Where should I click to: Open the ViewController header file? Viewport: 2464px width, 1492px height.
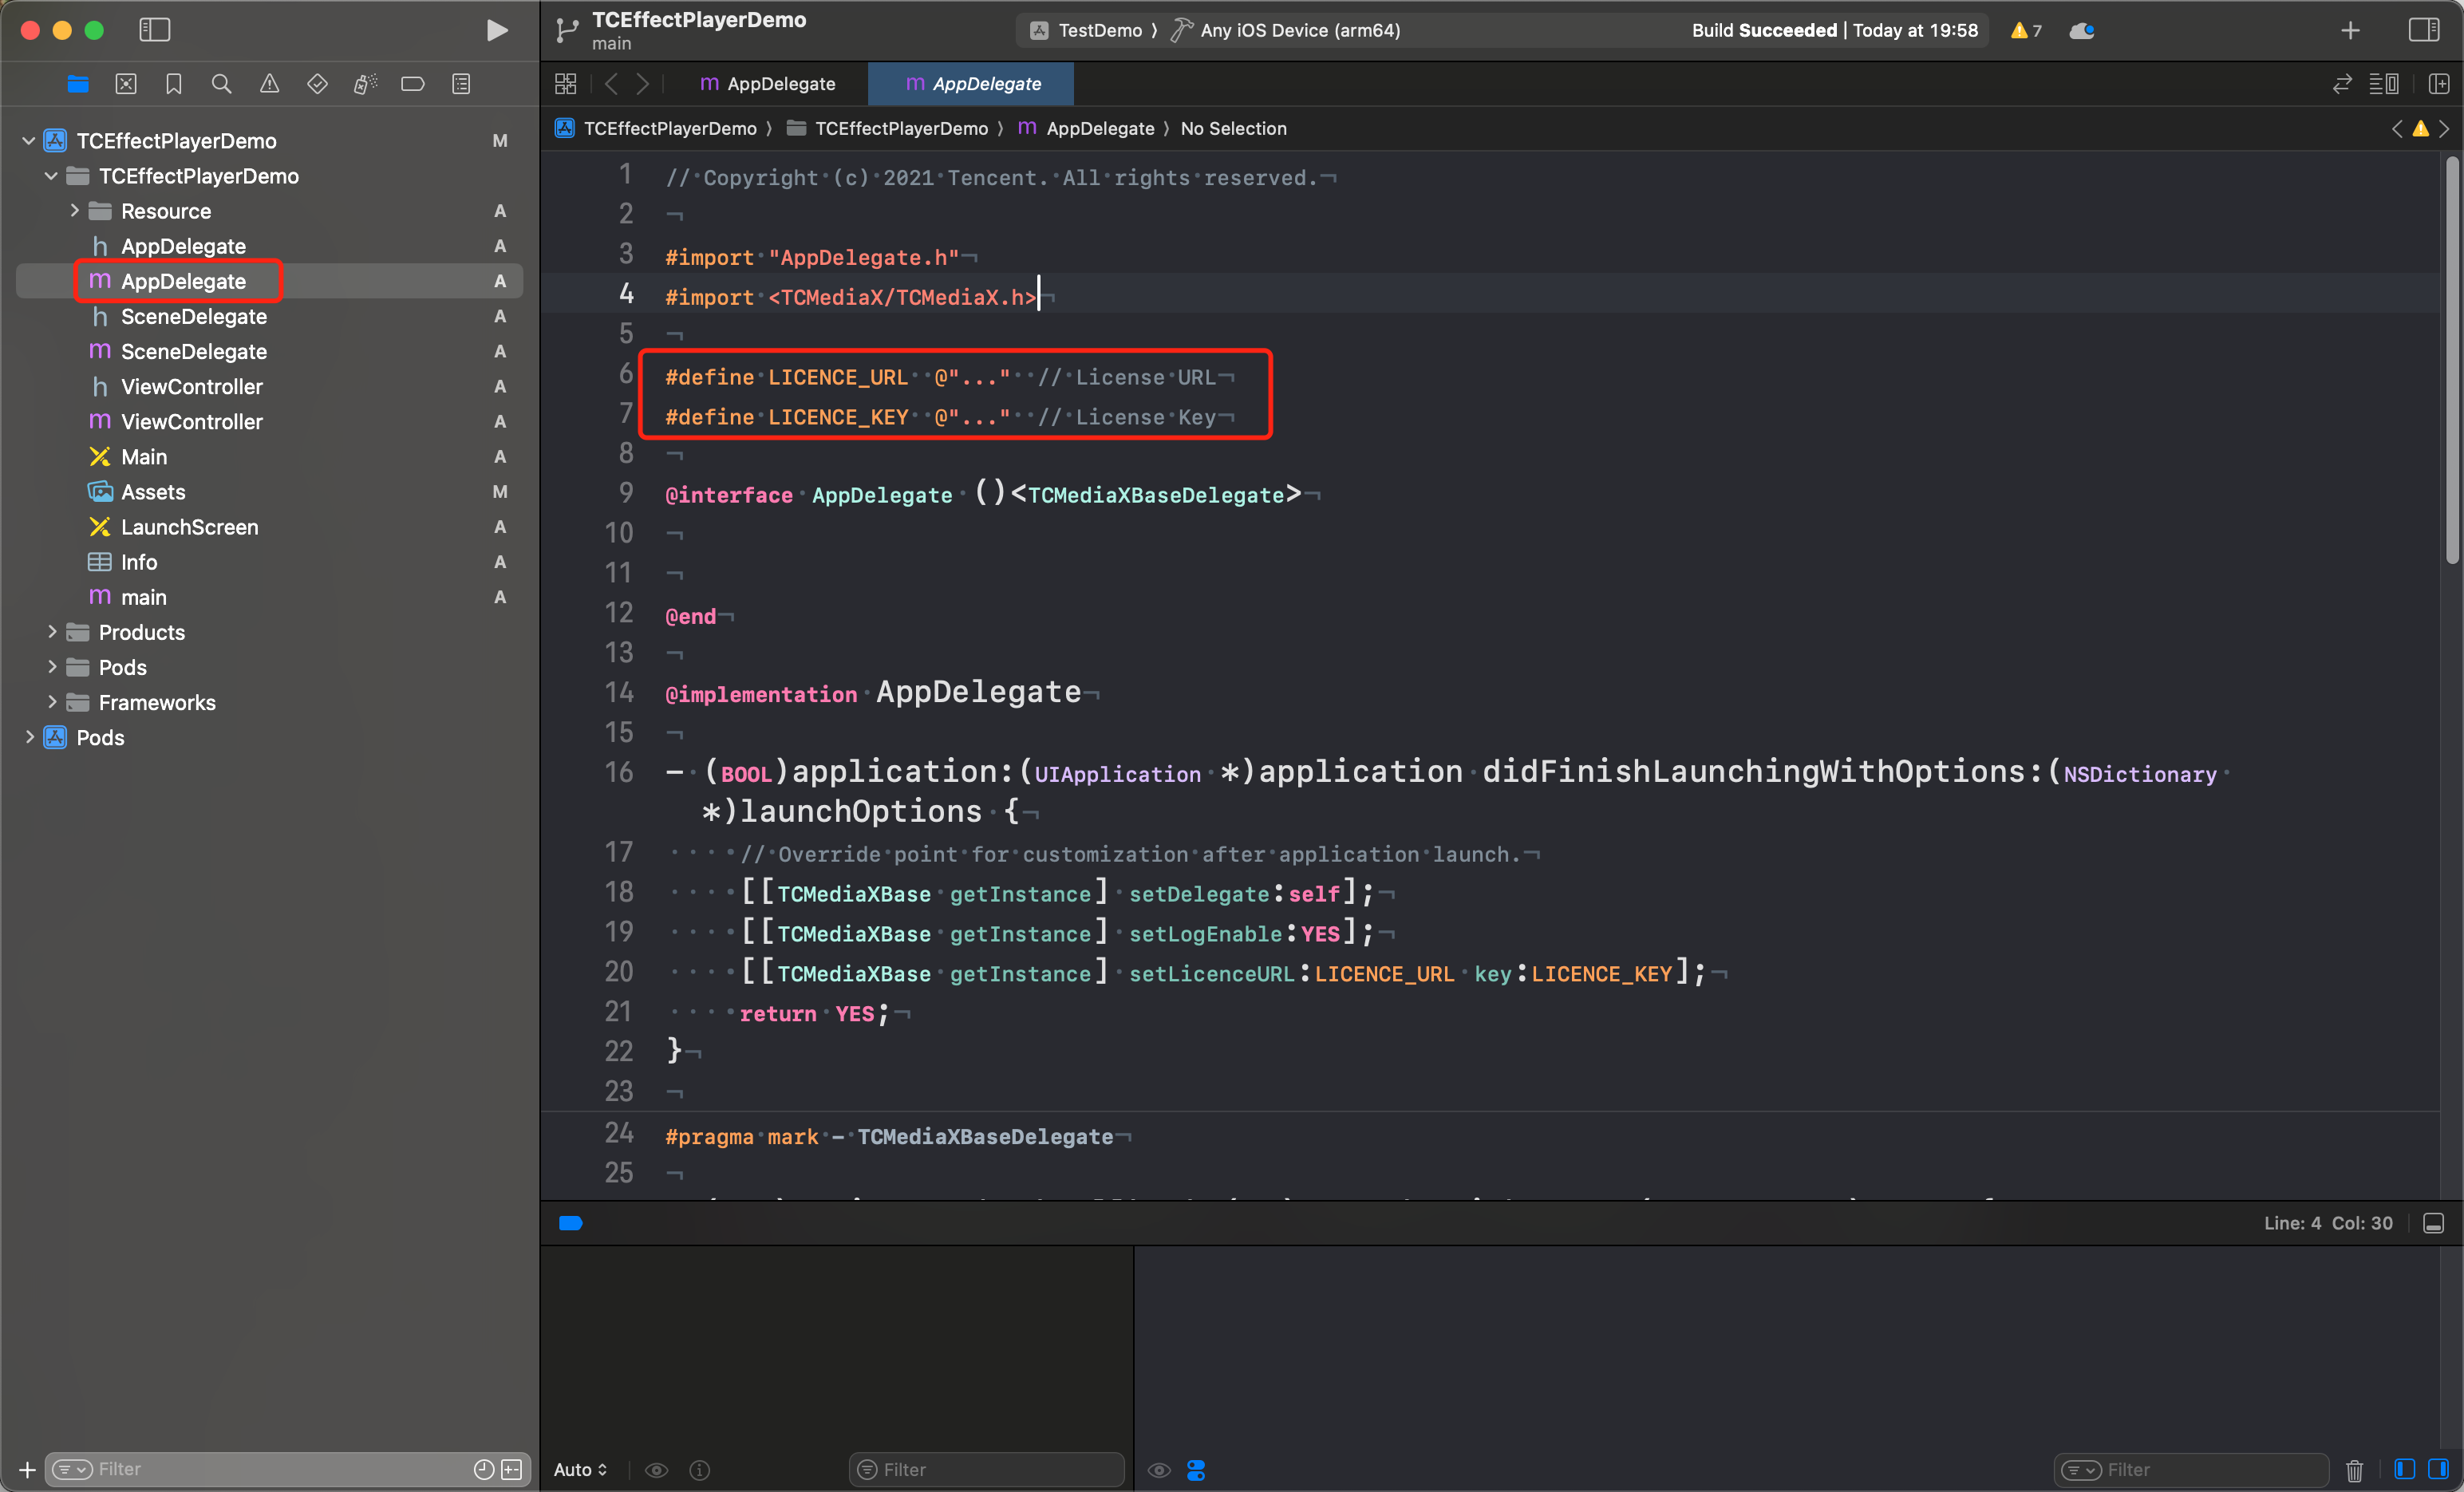pos(270,386)
